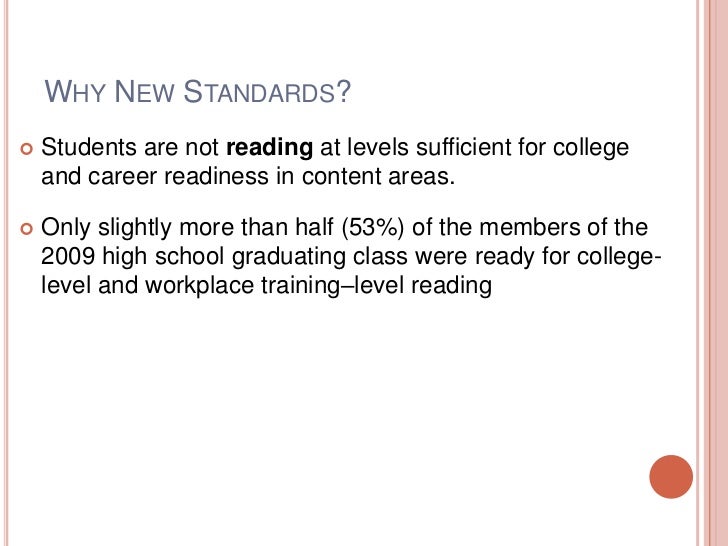Screen dimensions: 728x546
Task: Click the word Only starting second bullet
Action: (65, 228)
